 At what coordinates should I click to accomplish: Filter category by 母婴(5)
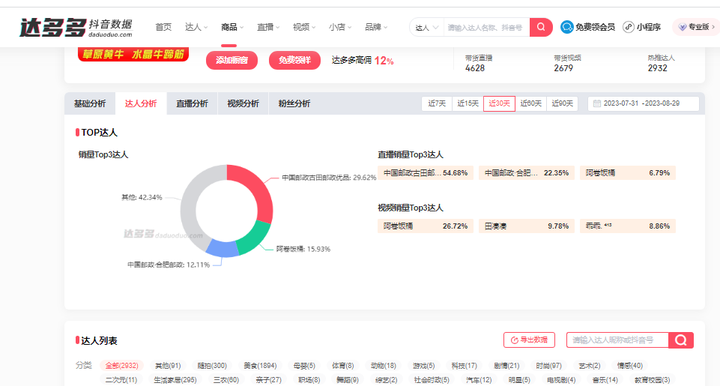pyautogui.click(x=304, y=366)
